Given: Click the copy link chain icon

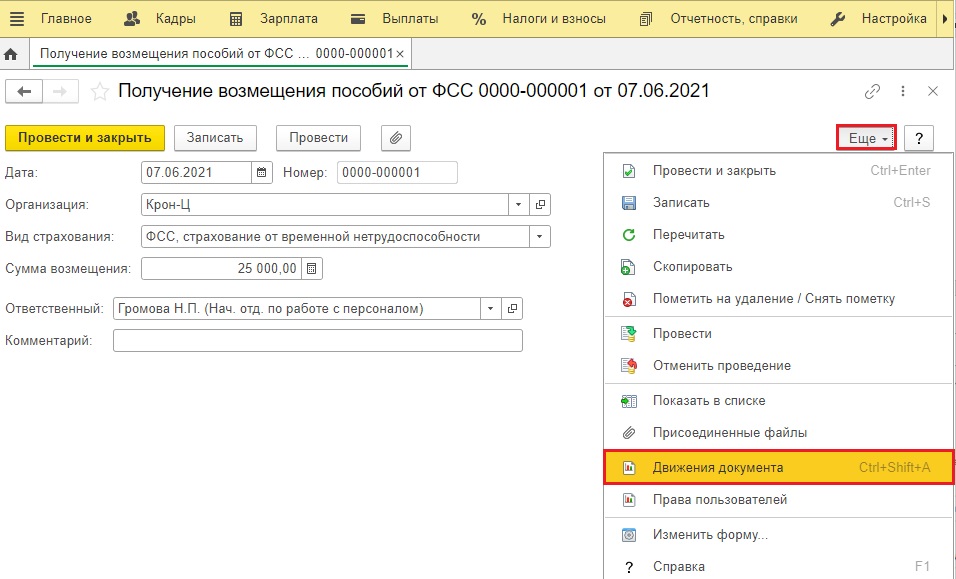Looking at the screenshot, I should (x=872, y=91).
